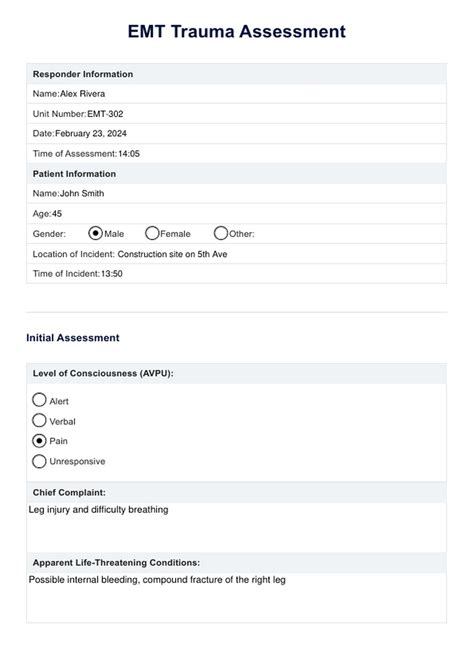Mark consciousness level as Alert
The image size is (474, 656).
point(39,400)
